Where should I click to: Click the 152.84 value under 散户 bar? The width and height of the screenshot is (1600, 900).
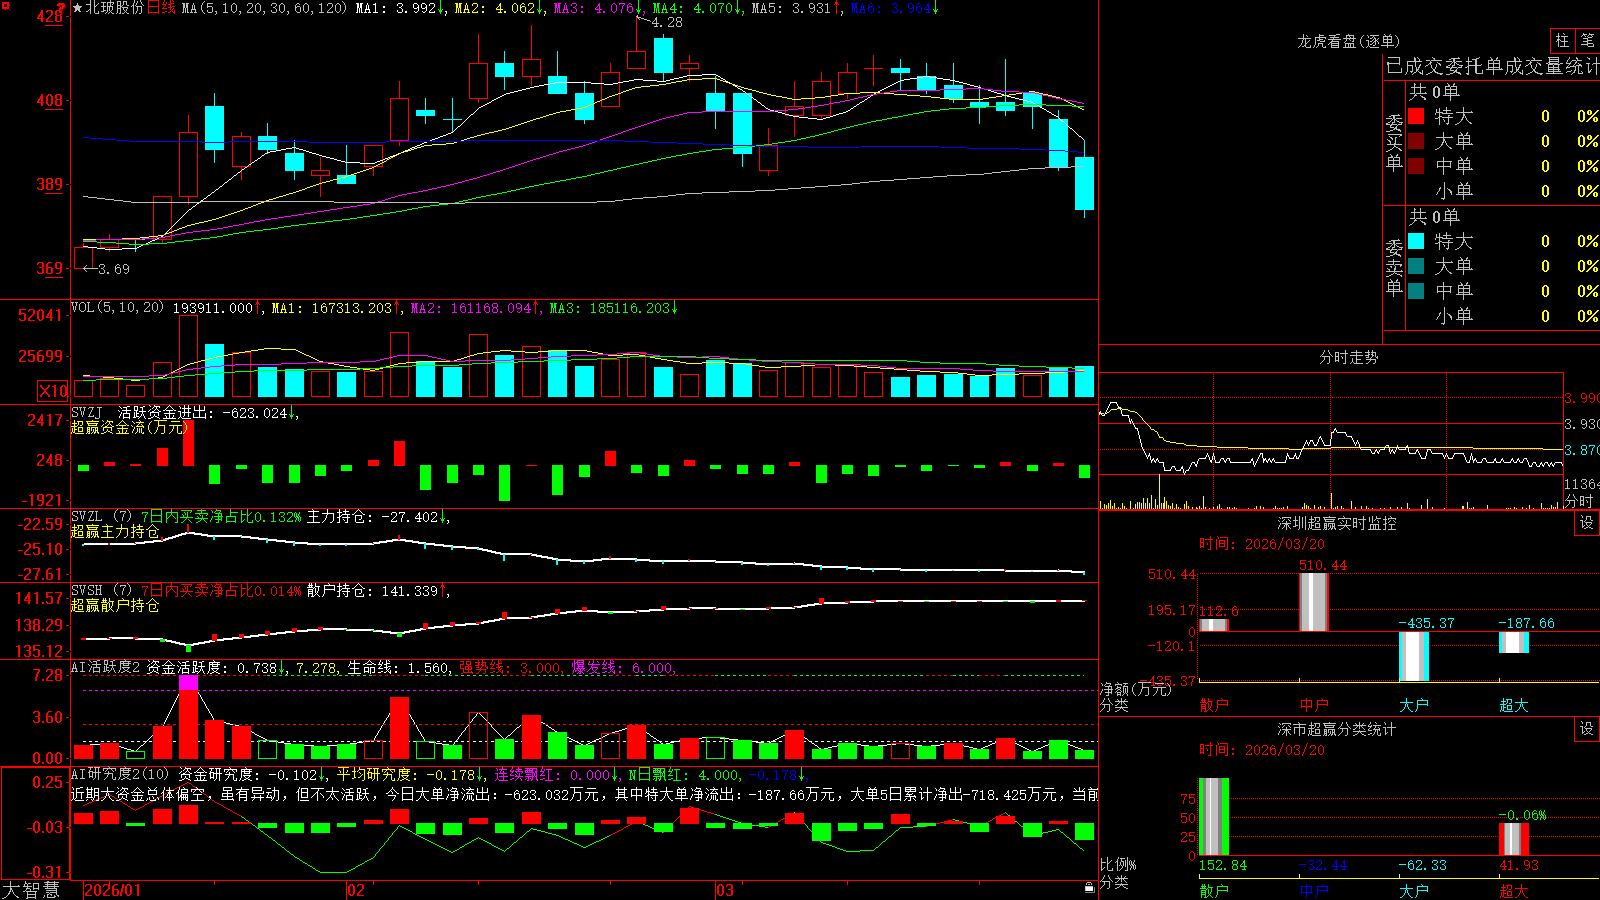click(1223, 865)
